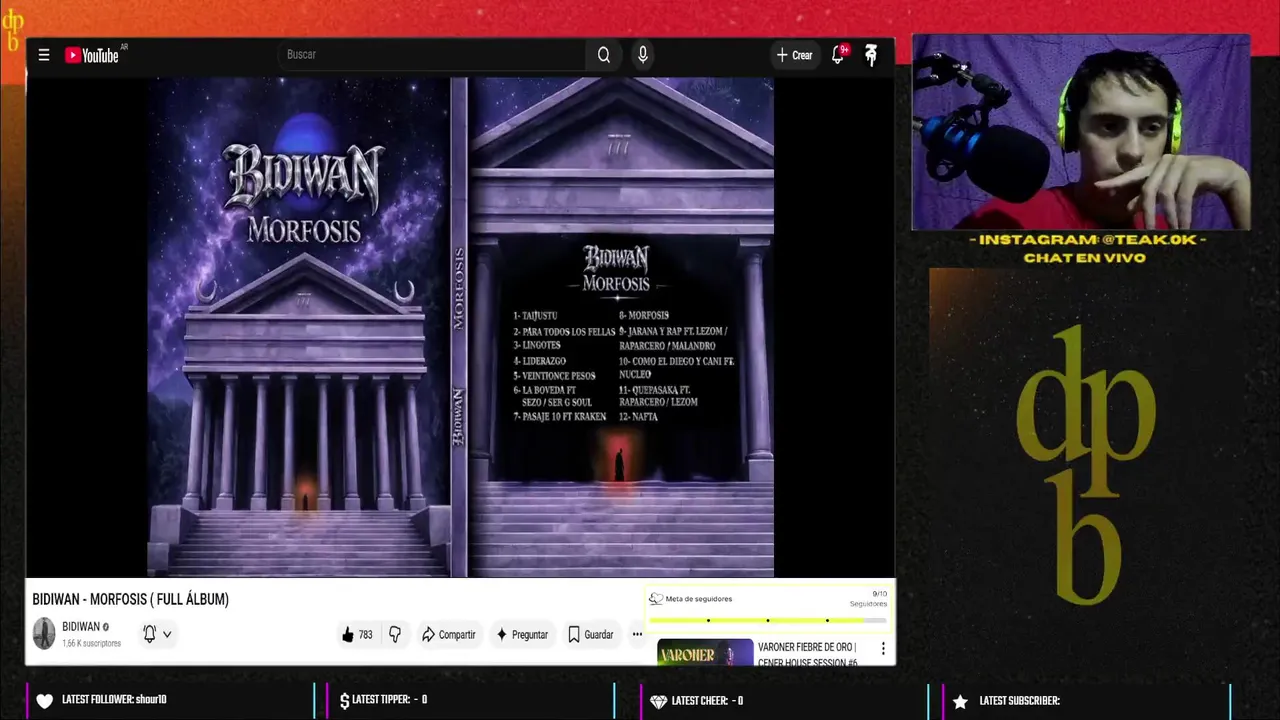Focus the Buscar search field

pos(430,54)
